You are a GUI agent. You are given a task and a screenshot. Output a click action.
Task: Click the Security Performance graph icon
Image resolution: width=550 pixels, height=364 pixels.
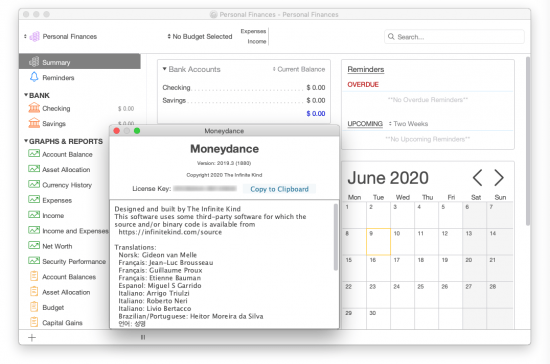[34, 261]
